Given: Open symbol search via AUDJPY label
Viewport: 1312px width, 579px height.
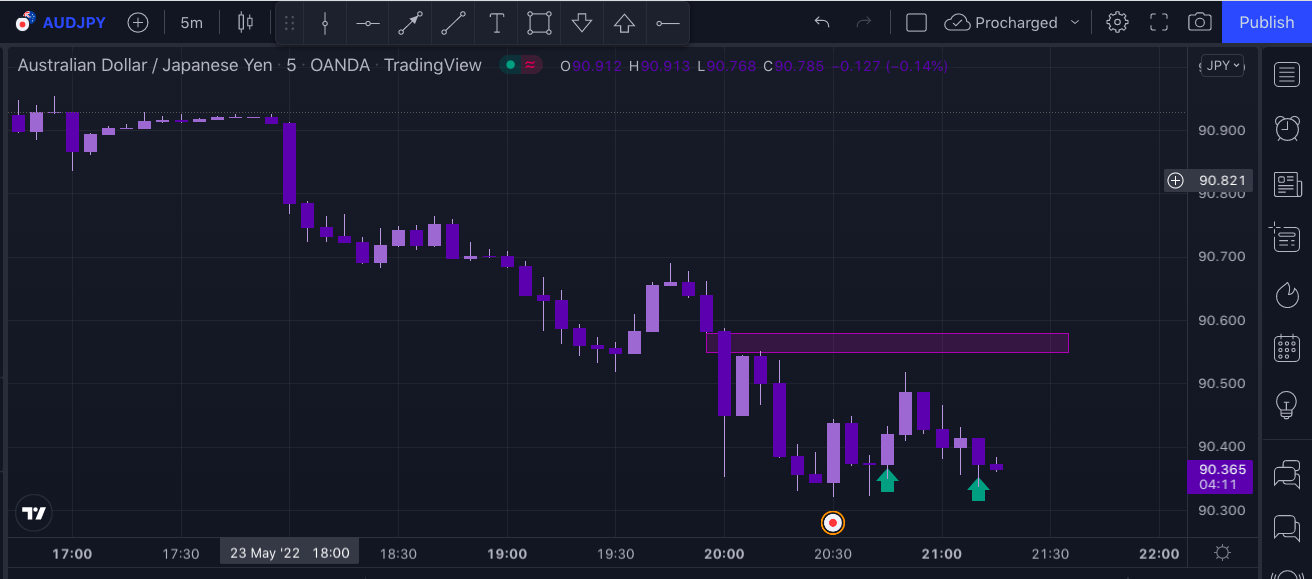Looking at the screenshot, I should (x=75, y=21).
